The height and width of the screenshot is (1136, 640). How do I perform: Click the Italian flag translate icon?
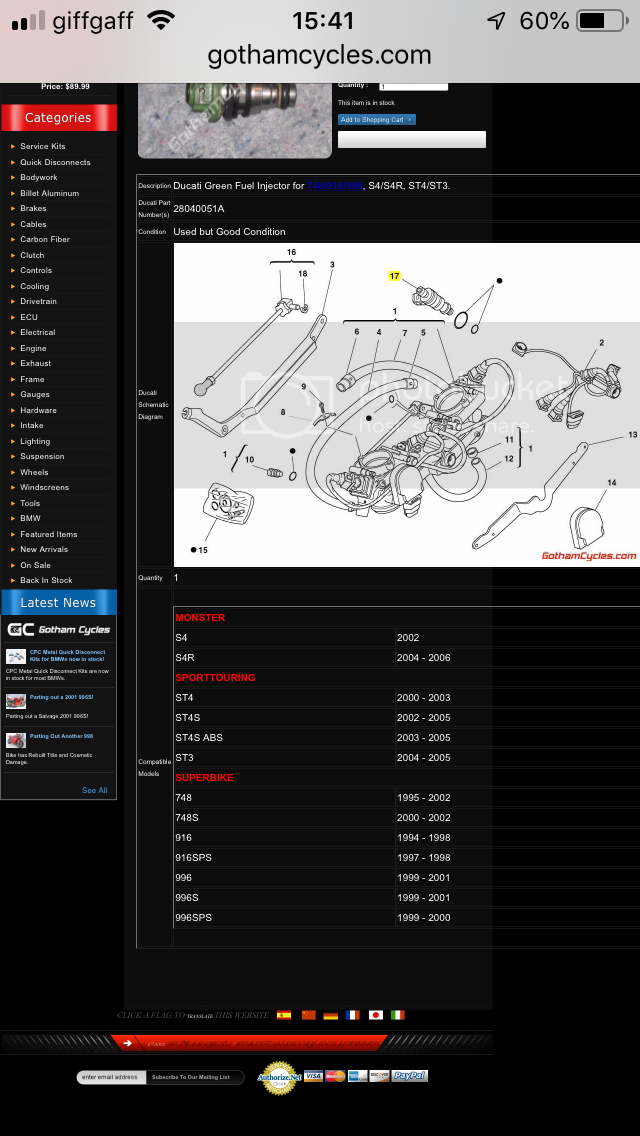(397, 1015)
